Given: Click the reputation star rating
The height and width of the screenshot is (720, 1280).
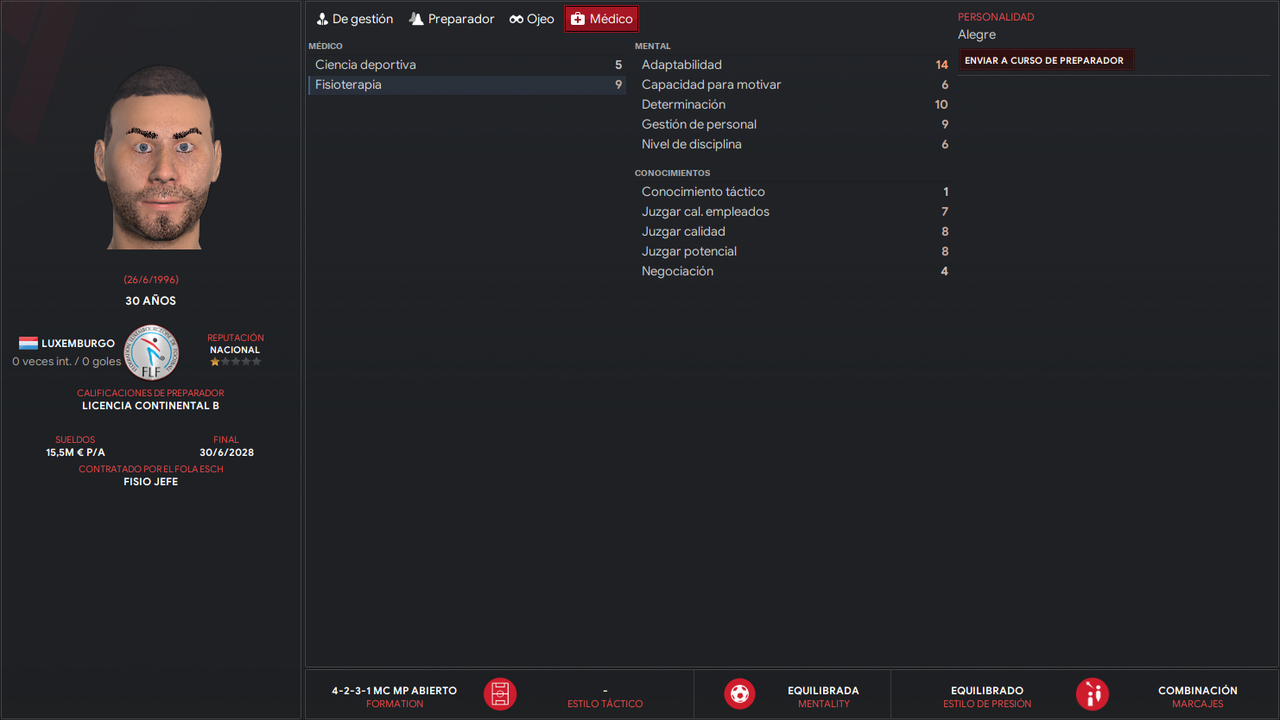Looking at the screenshot, I should point(235,362).
